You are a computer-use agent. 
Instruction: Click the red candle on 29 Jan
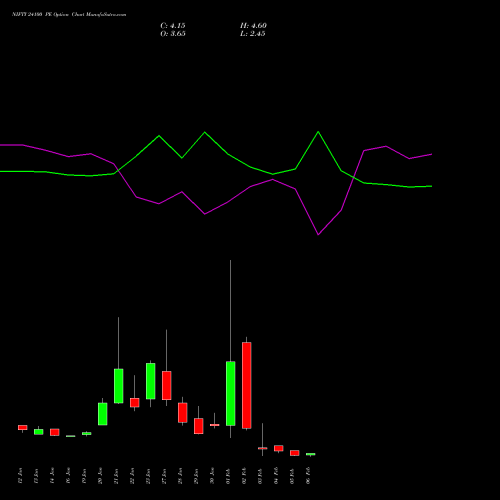199,426
